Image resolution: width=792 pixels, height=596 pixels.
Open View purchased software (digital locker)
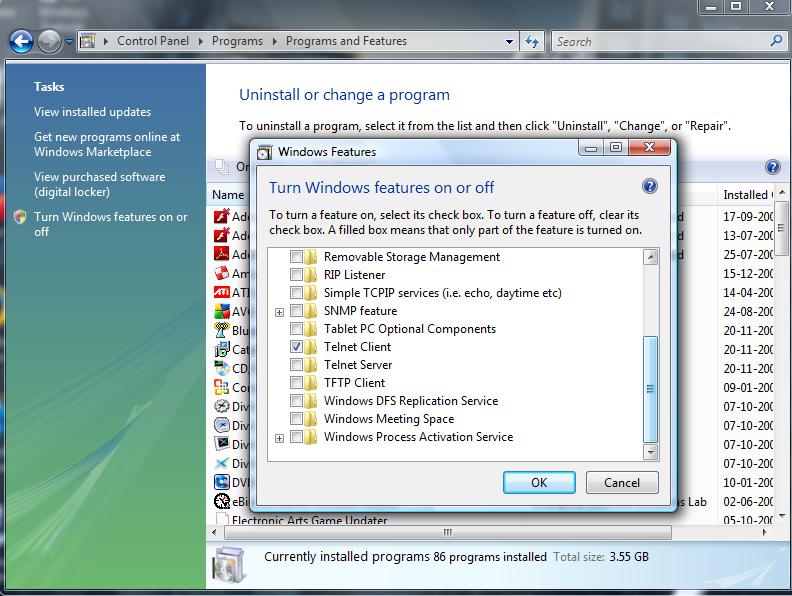pyautogui.click(x=100, y=184)
